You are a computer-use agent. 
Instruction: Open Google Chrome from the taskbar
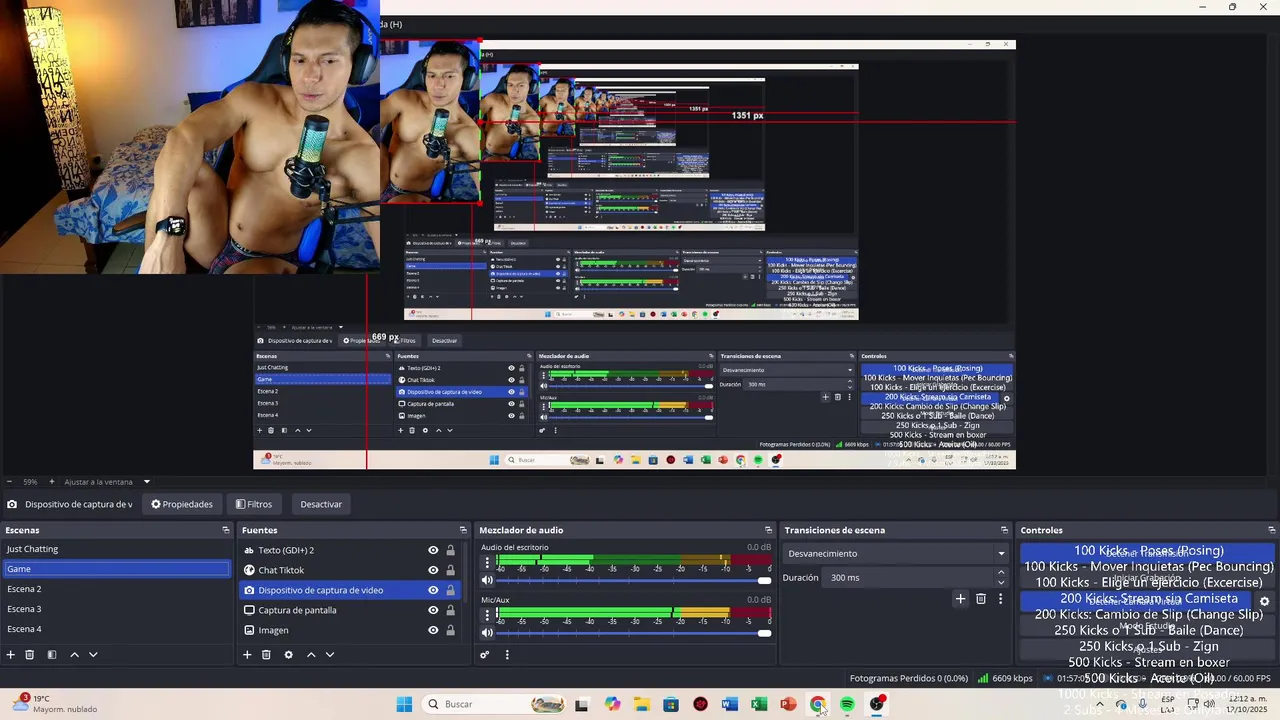coord(818,704)
